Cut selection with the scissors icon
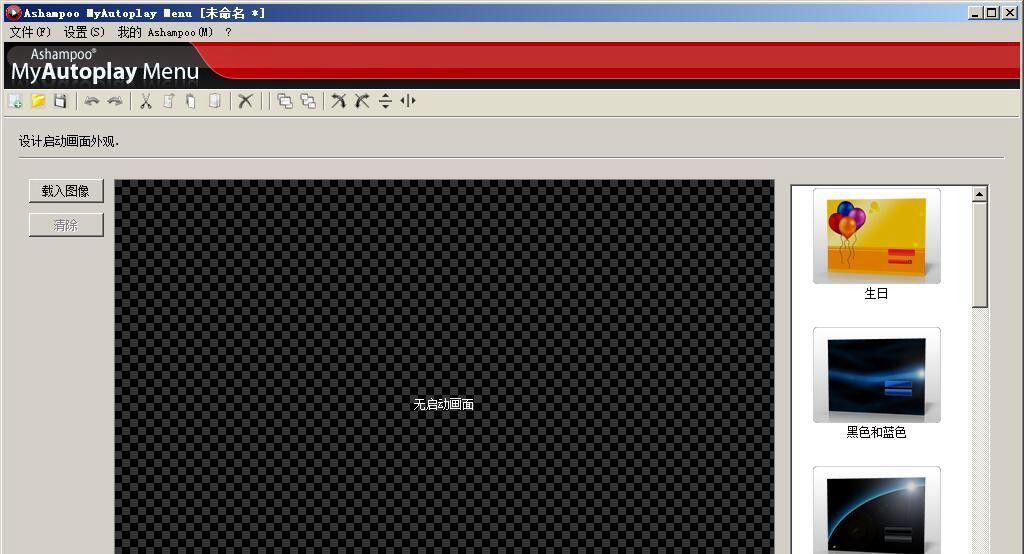Image resolution: width=1024 pixels, height=554 pixels. tap(146, 101)
